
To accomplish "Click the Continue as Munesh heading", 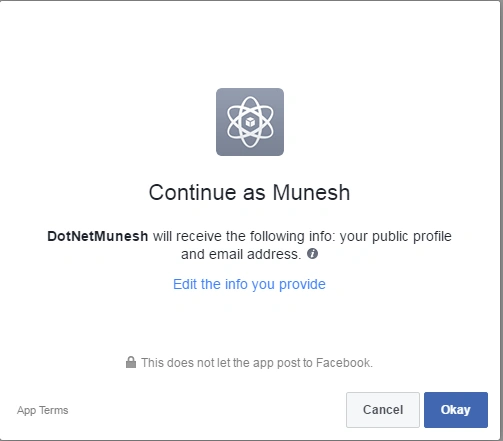I will tap(249, 192).
